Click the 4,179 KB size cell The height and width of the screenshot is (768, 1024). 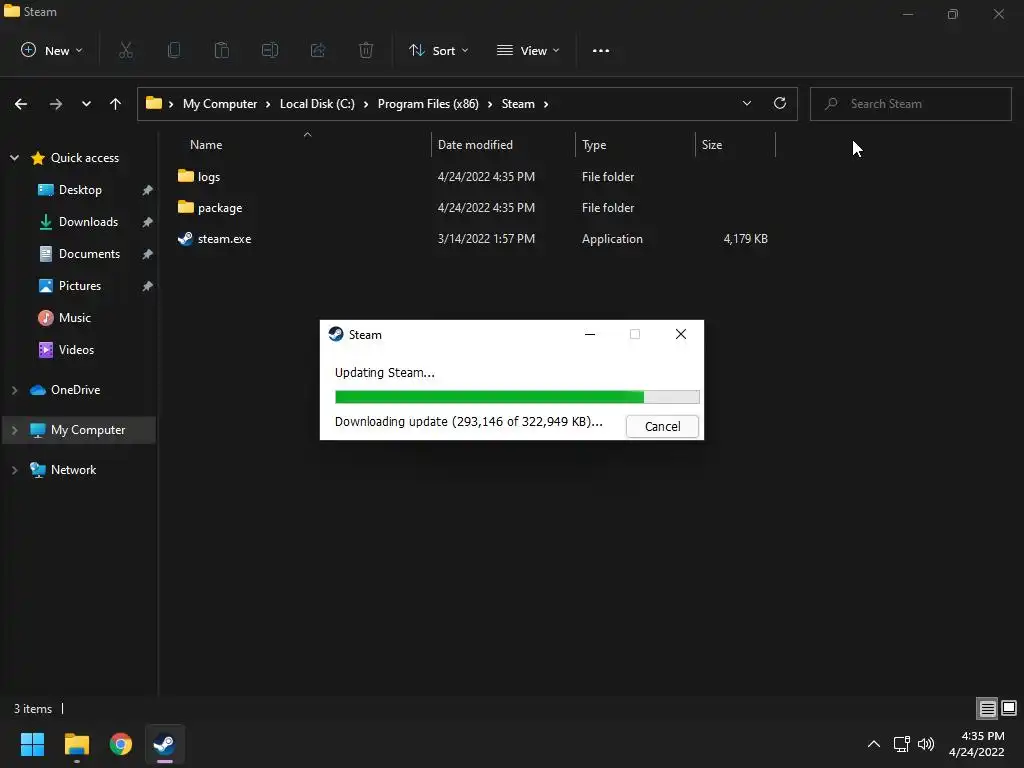pos(746,239)
